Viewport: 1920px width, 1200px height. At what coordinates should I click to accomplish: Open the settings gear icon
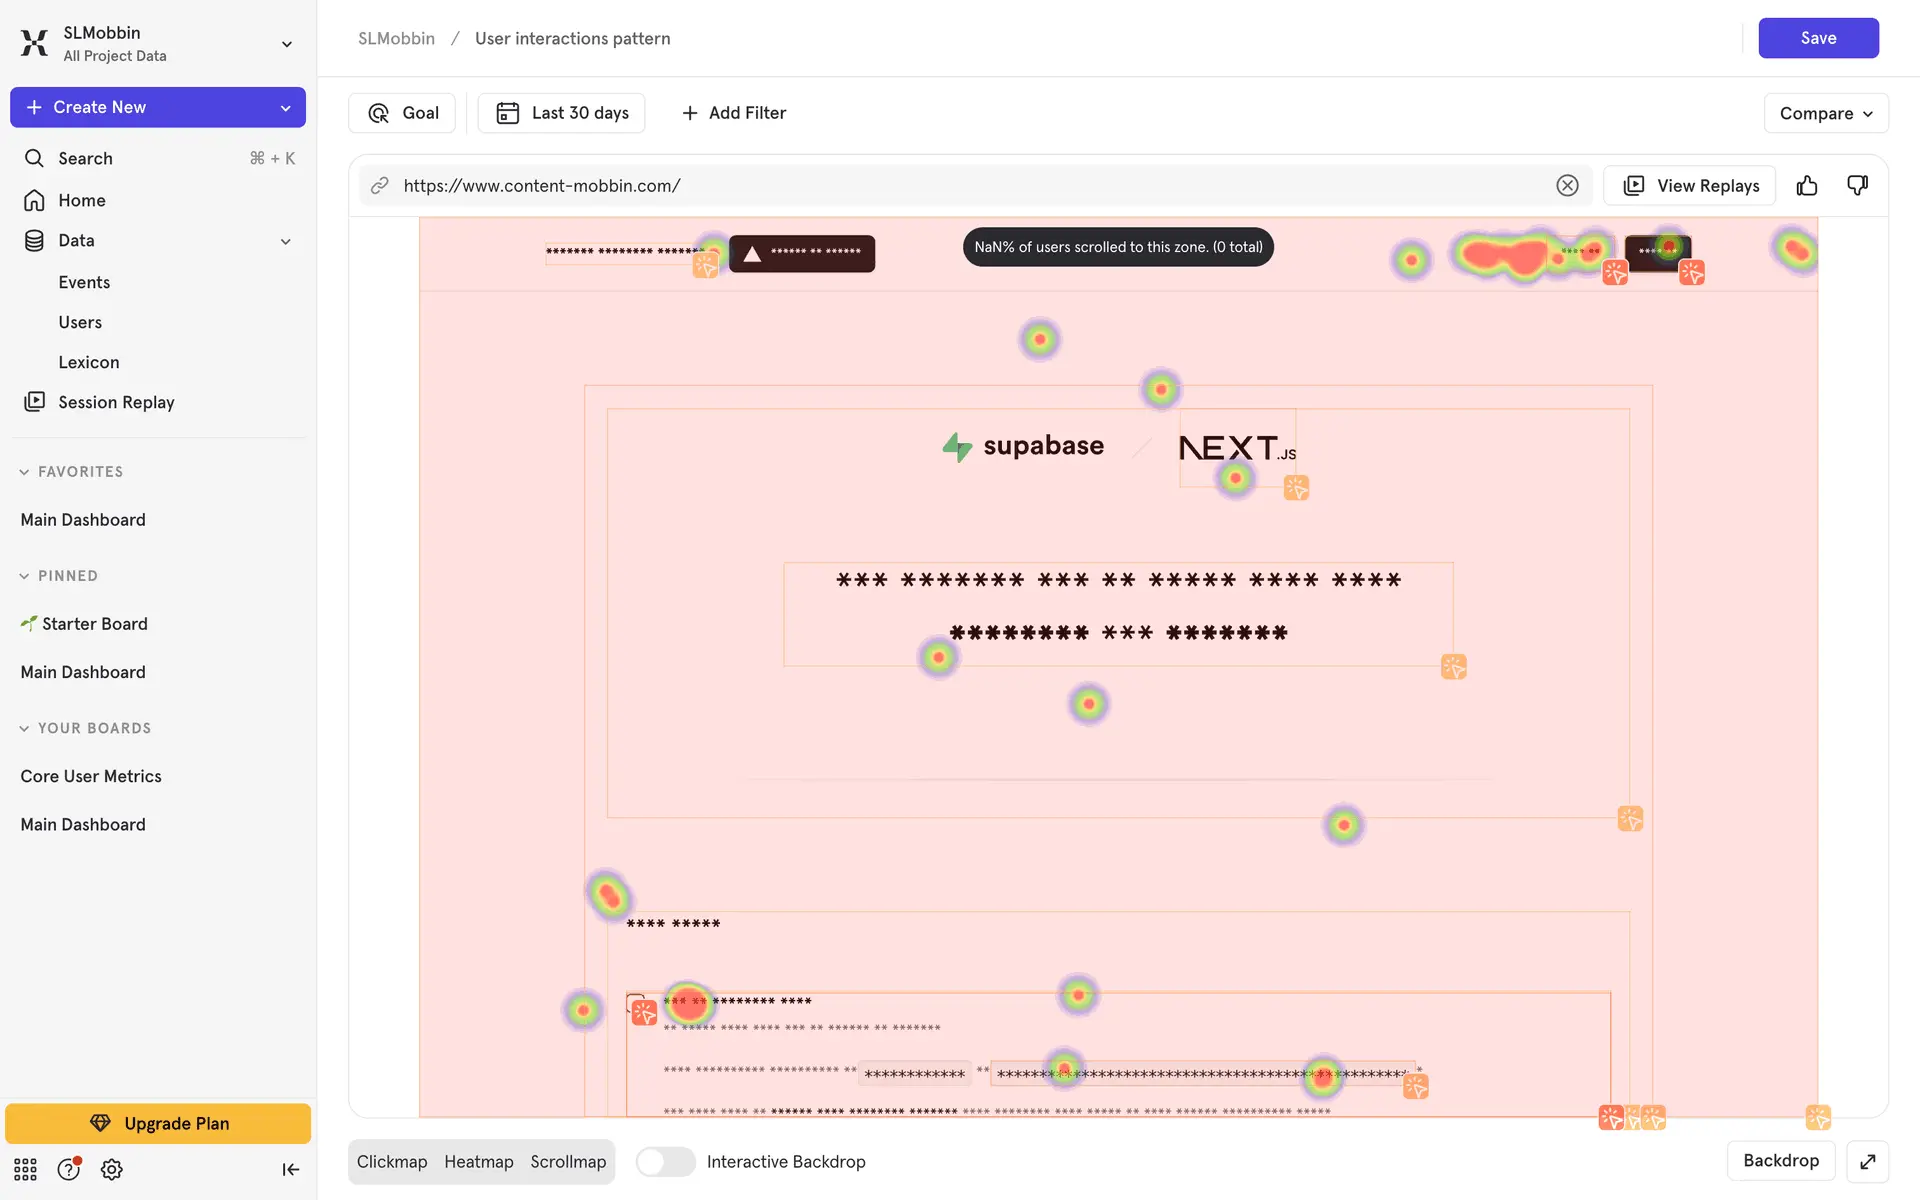tap(112, 1169)
